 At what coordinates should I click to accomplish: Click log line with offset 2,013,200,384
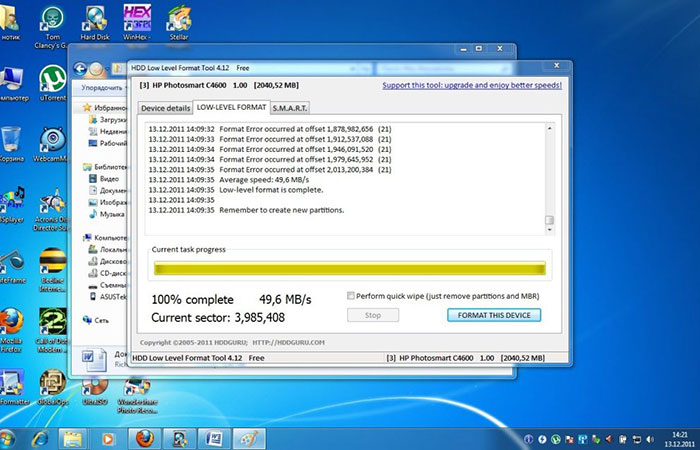click(x=270, y=170)
